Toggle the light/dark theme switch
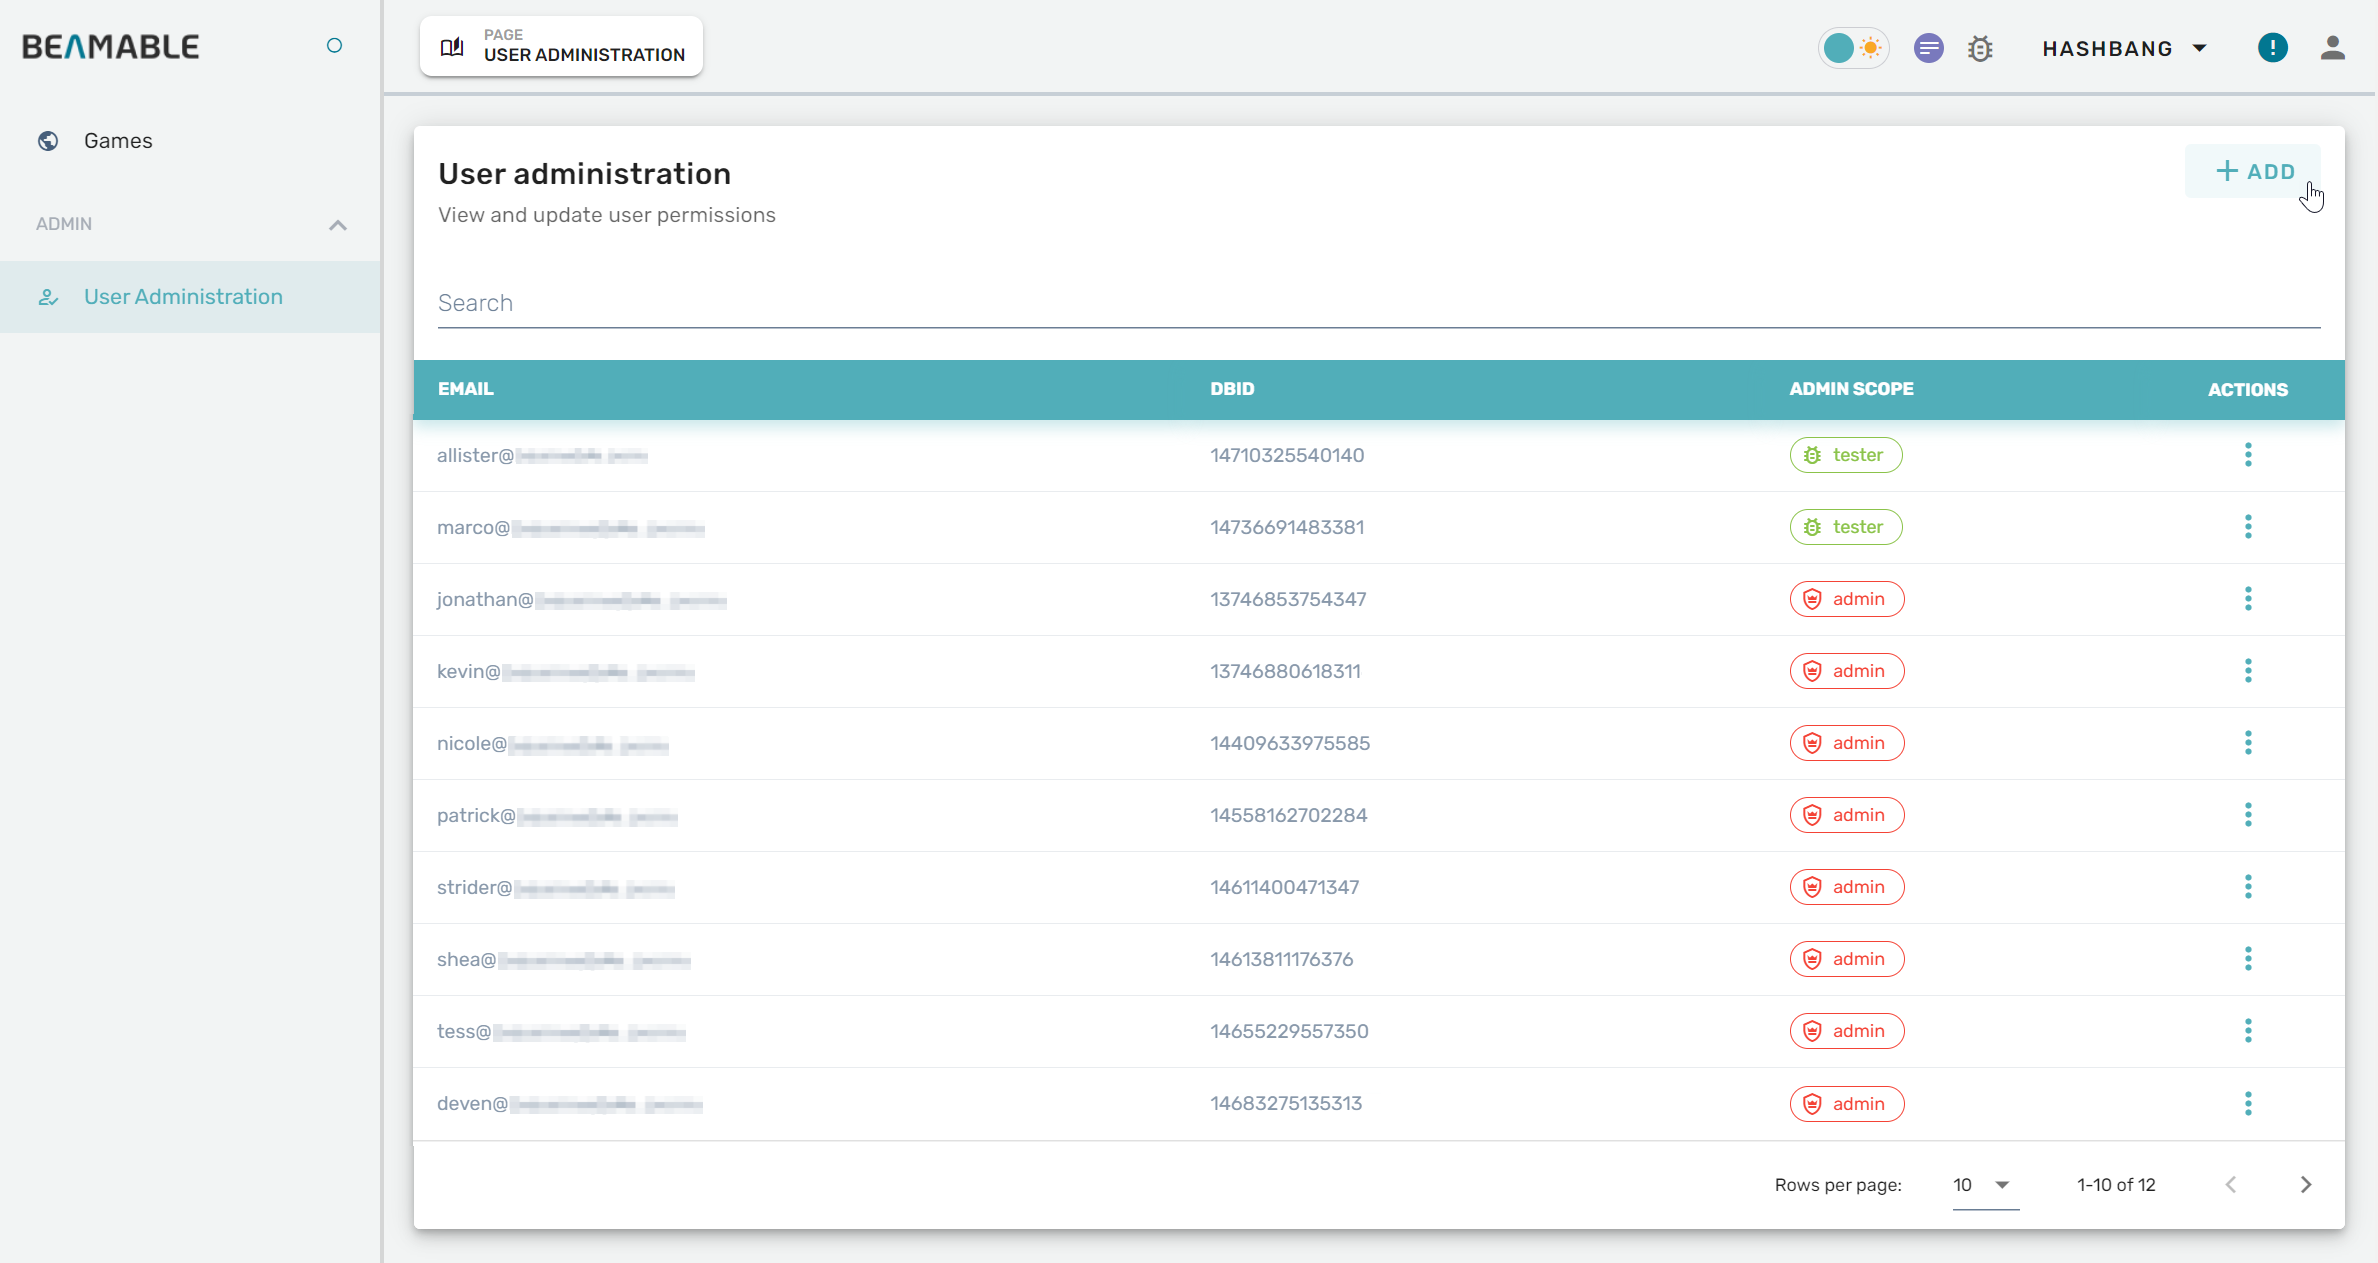The image size is (2378, 1263). (x=1853, y=48)
